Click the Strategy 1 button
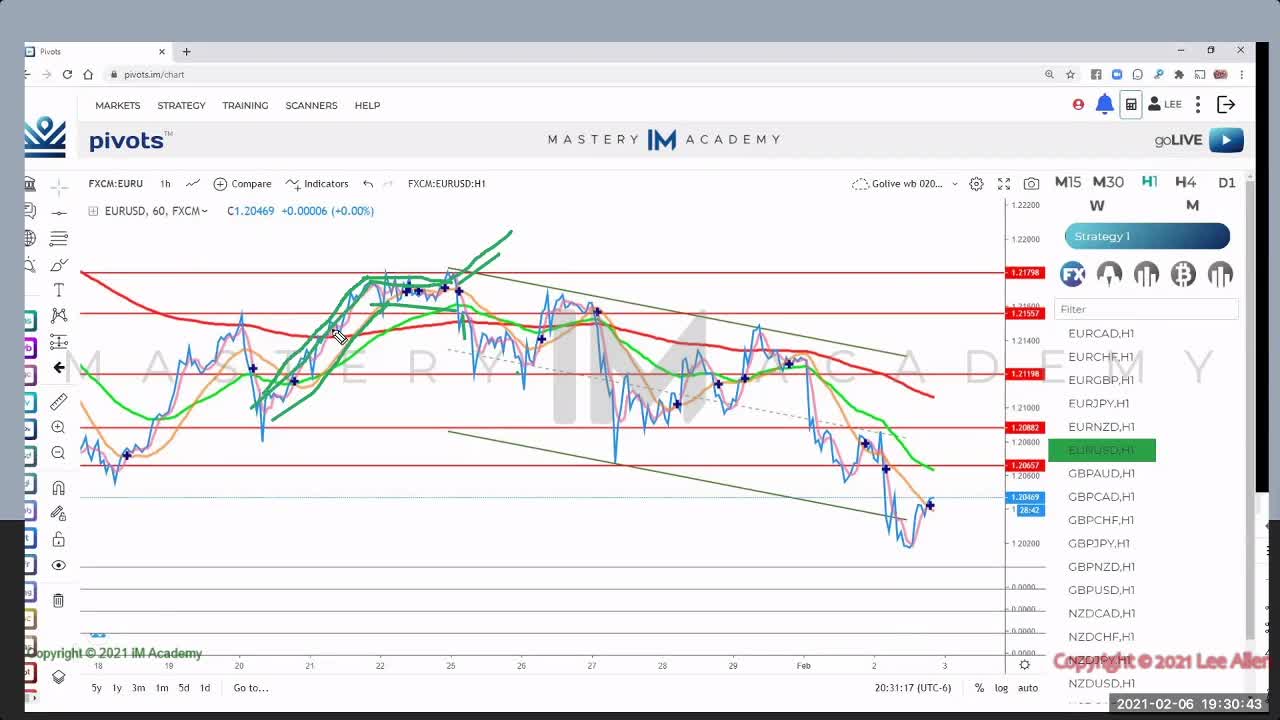Screen dimensions: 1280x720 [x=1147, y=236]
